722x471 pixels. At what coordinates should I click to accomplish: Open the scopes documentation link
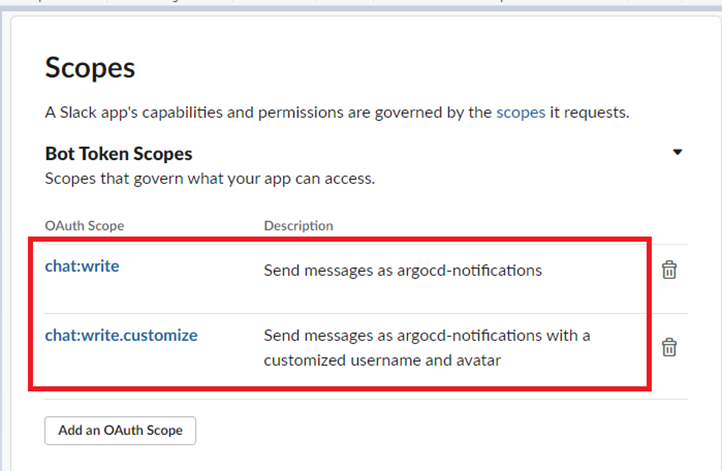520,112
